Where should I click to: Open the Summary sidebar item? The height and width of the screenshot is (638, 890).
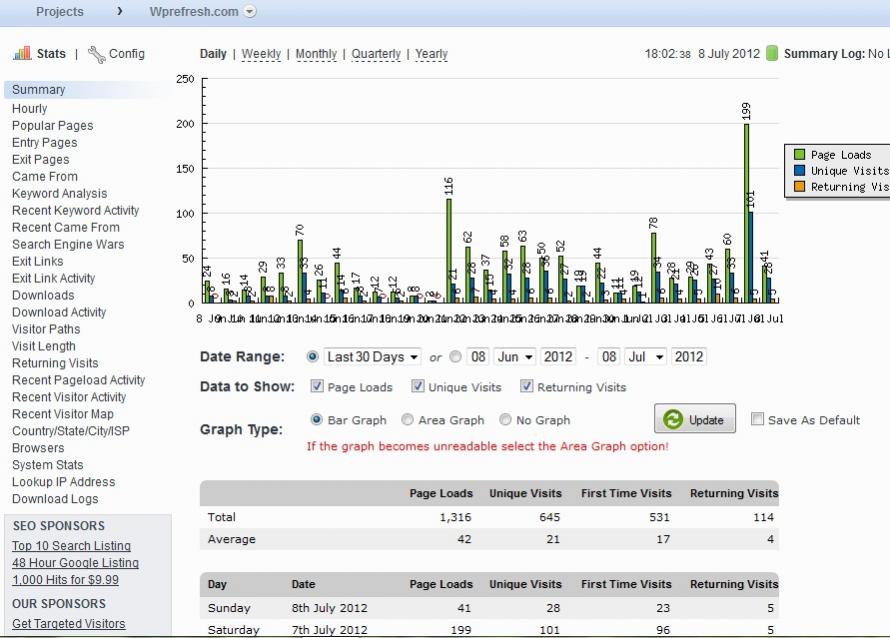pos(39,90)
